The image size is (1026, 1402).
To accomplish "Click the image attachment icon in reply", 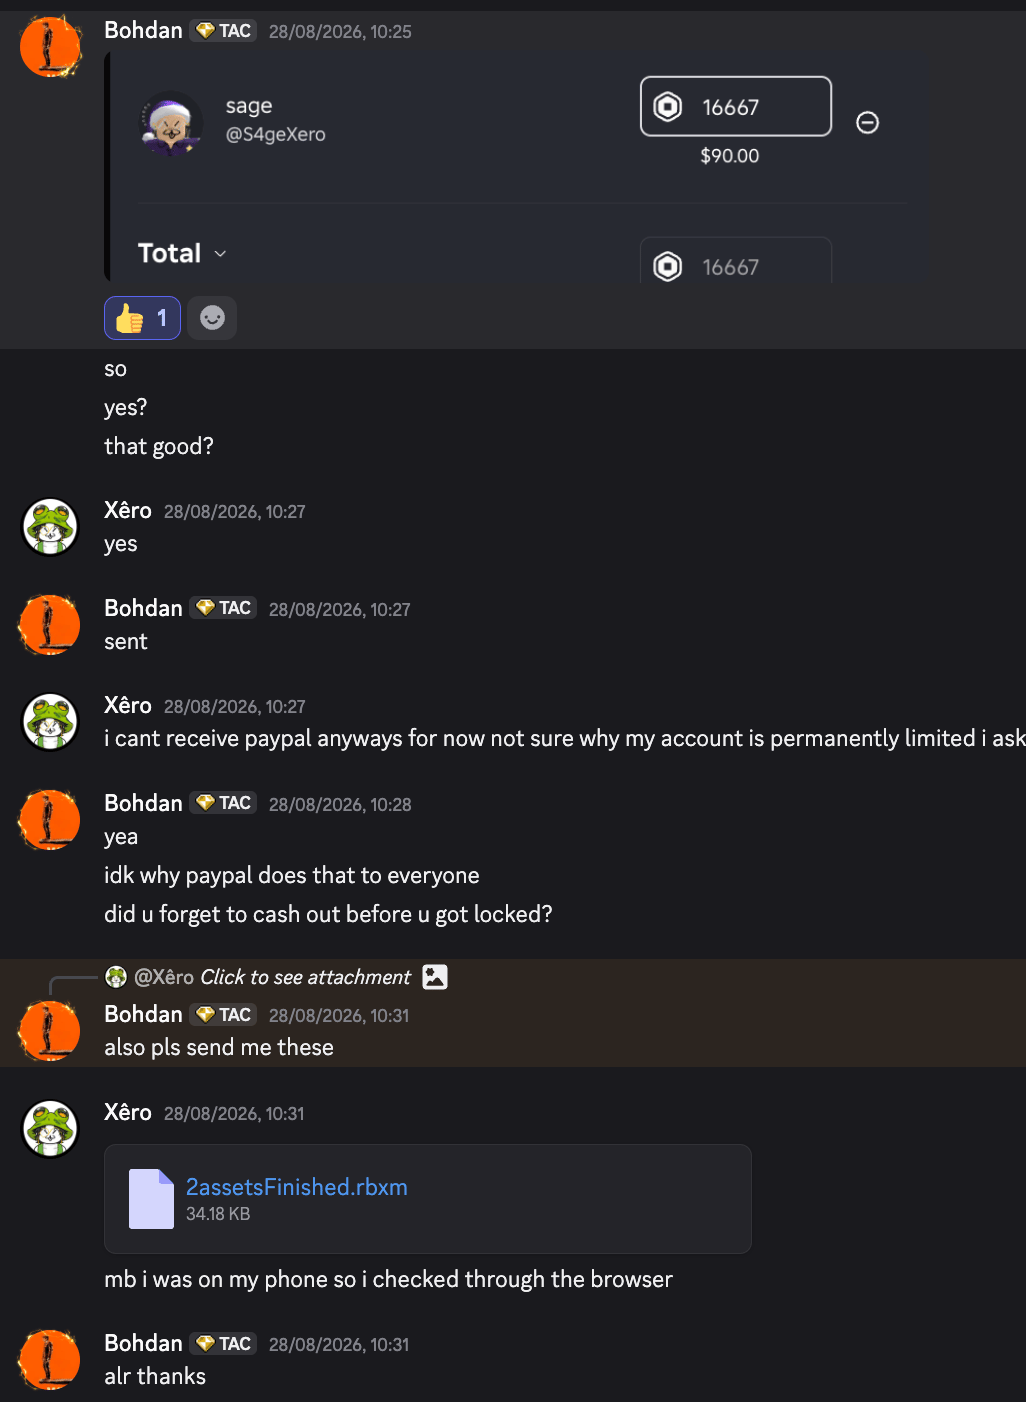I will click(435, 977).
